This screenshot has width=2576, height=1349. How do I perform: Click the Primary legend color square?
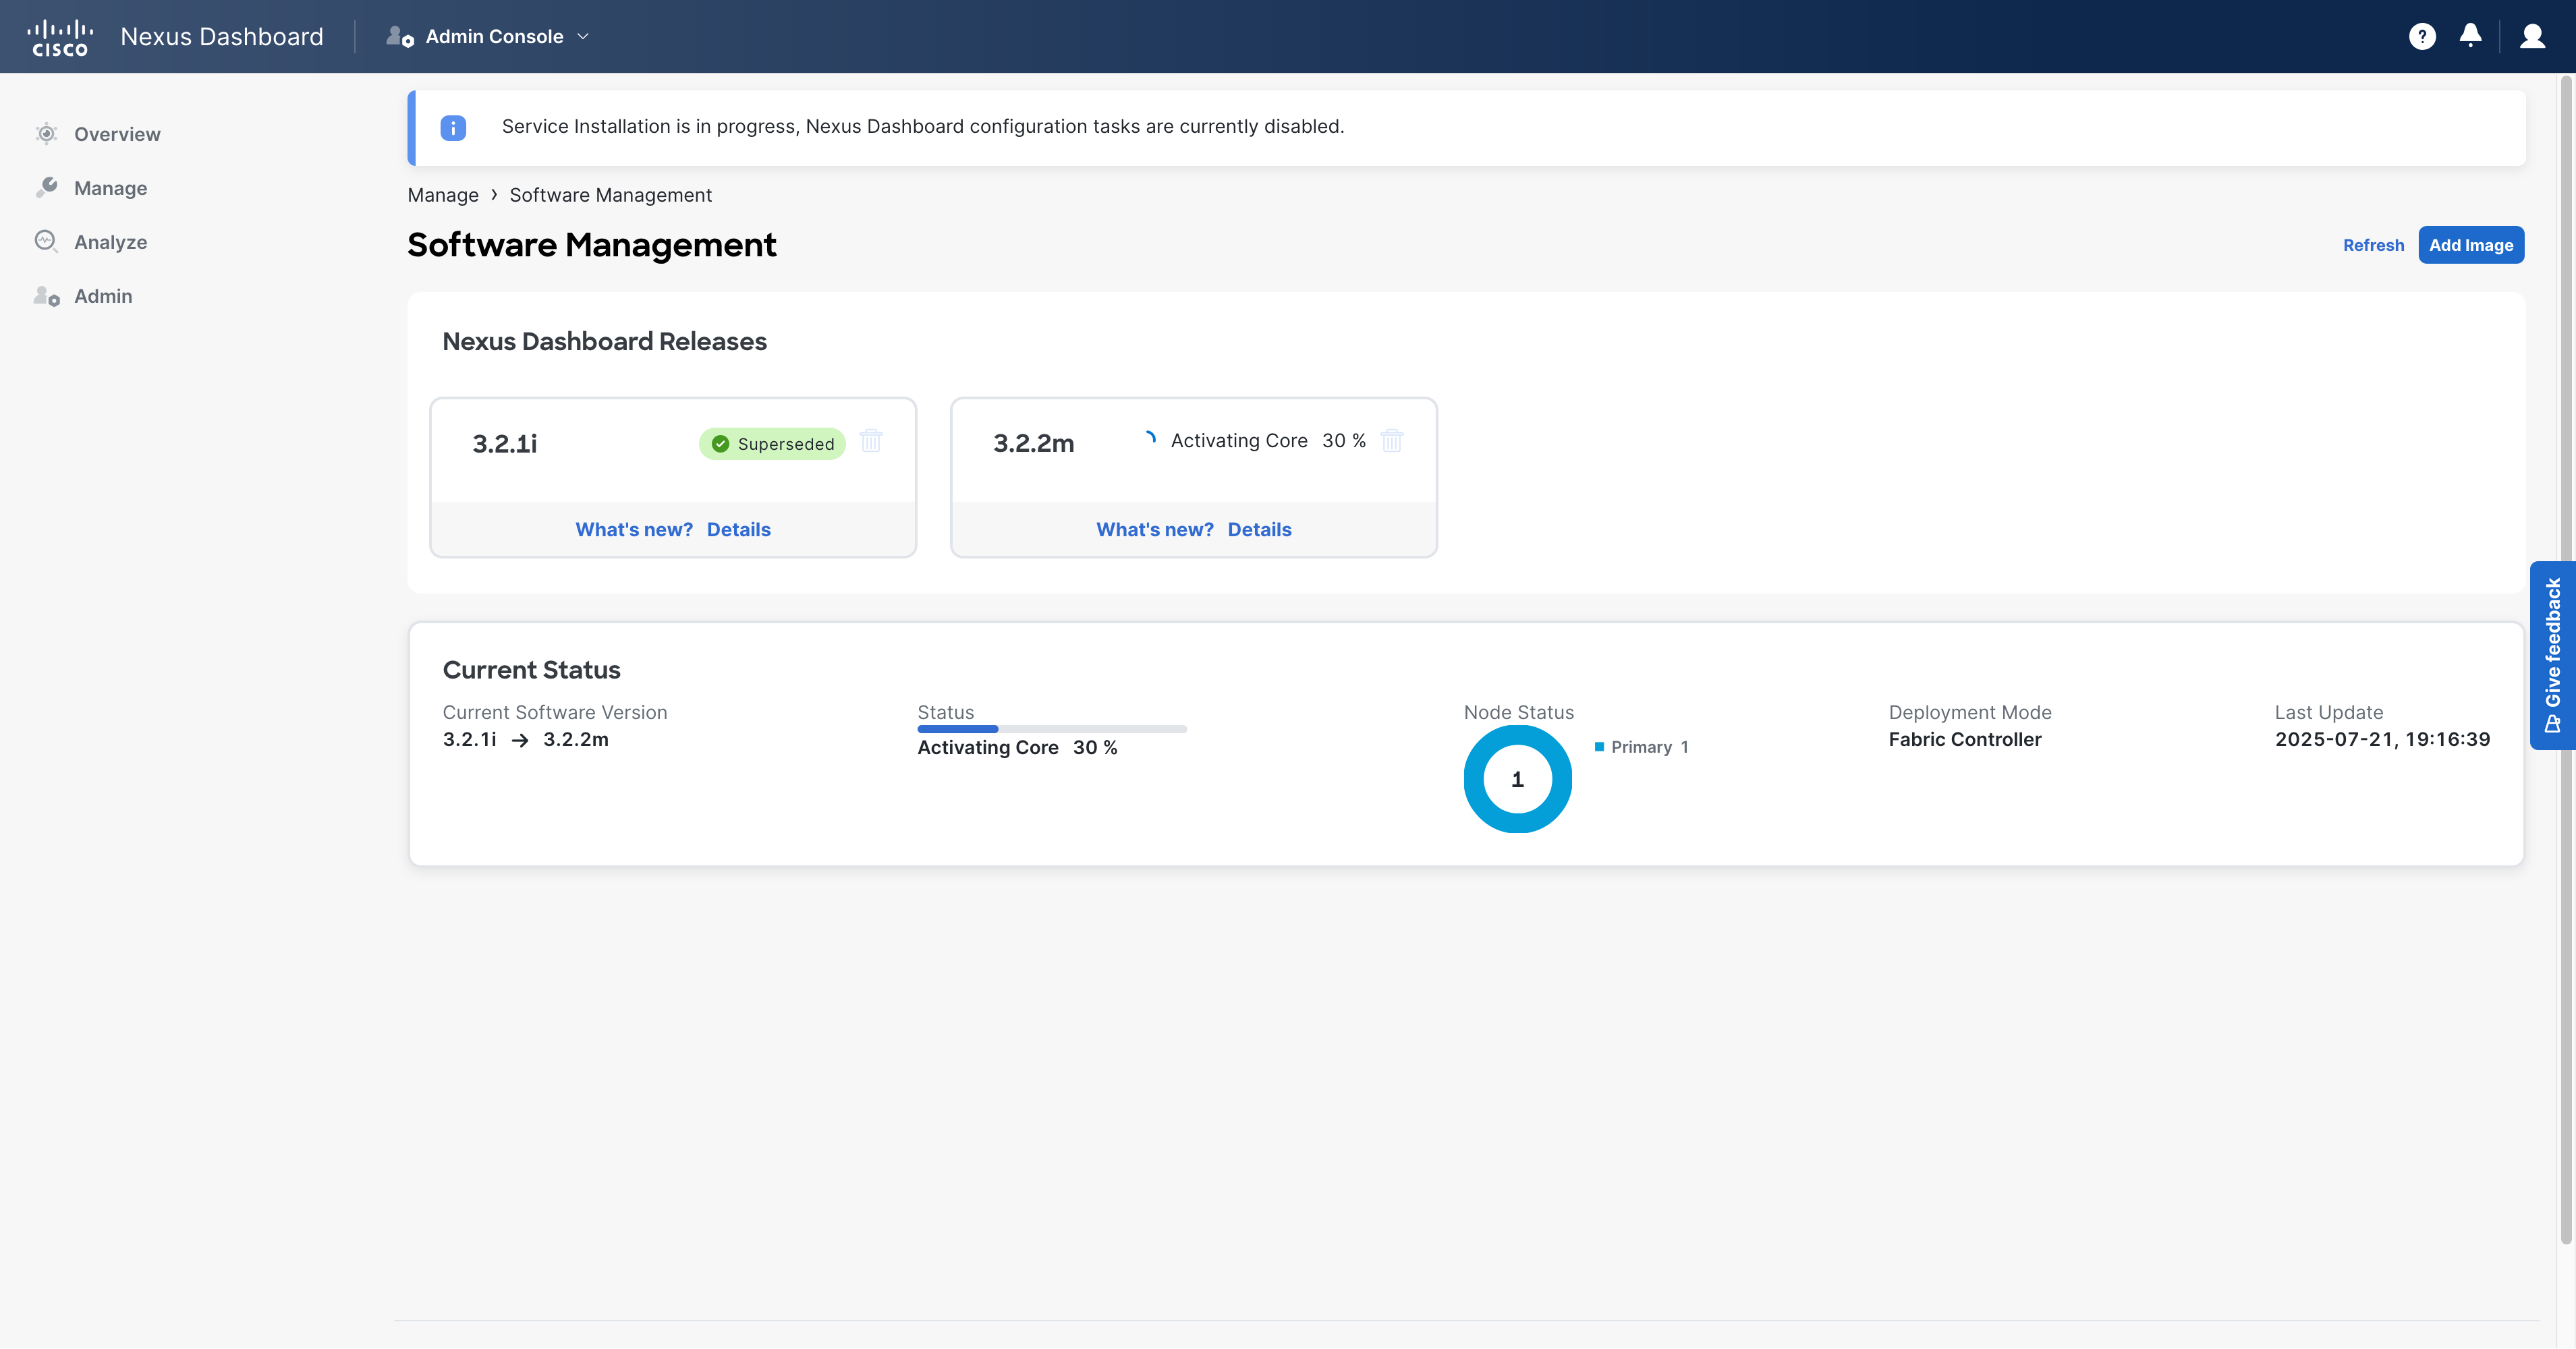1599,747
